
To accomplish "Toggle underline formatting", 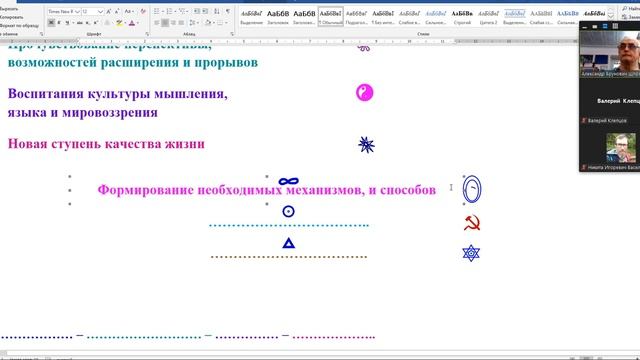I will pos(67,23).
